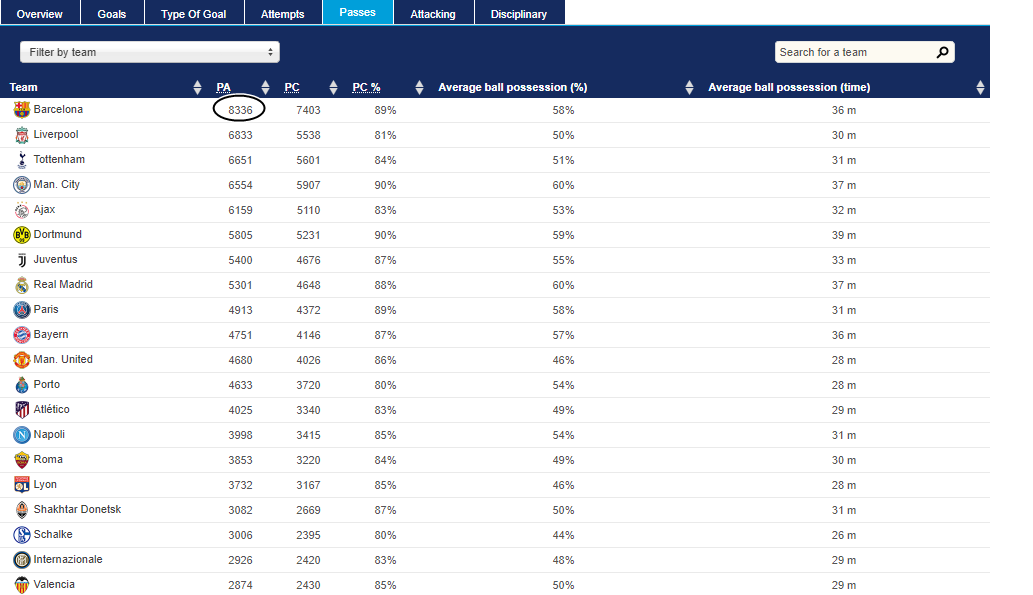The height and width of the screenshot is (595, 1033).
Task: Open the Filter by team dropdown
Action: tap(150, 52)
